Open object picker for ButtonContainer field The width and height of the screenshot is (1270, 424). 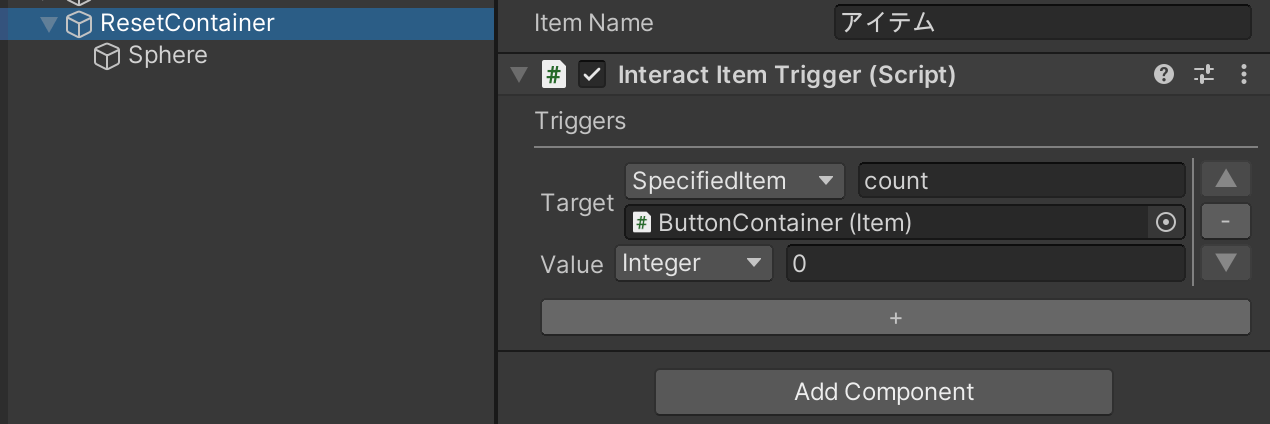(x=1165, y=223)
